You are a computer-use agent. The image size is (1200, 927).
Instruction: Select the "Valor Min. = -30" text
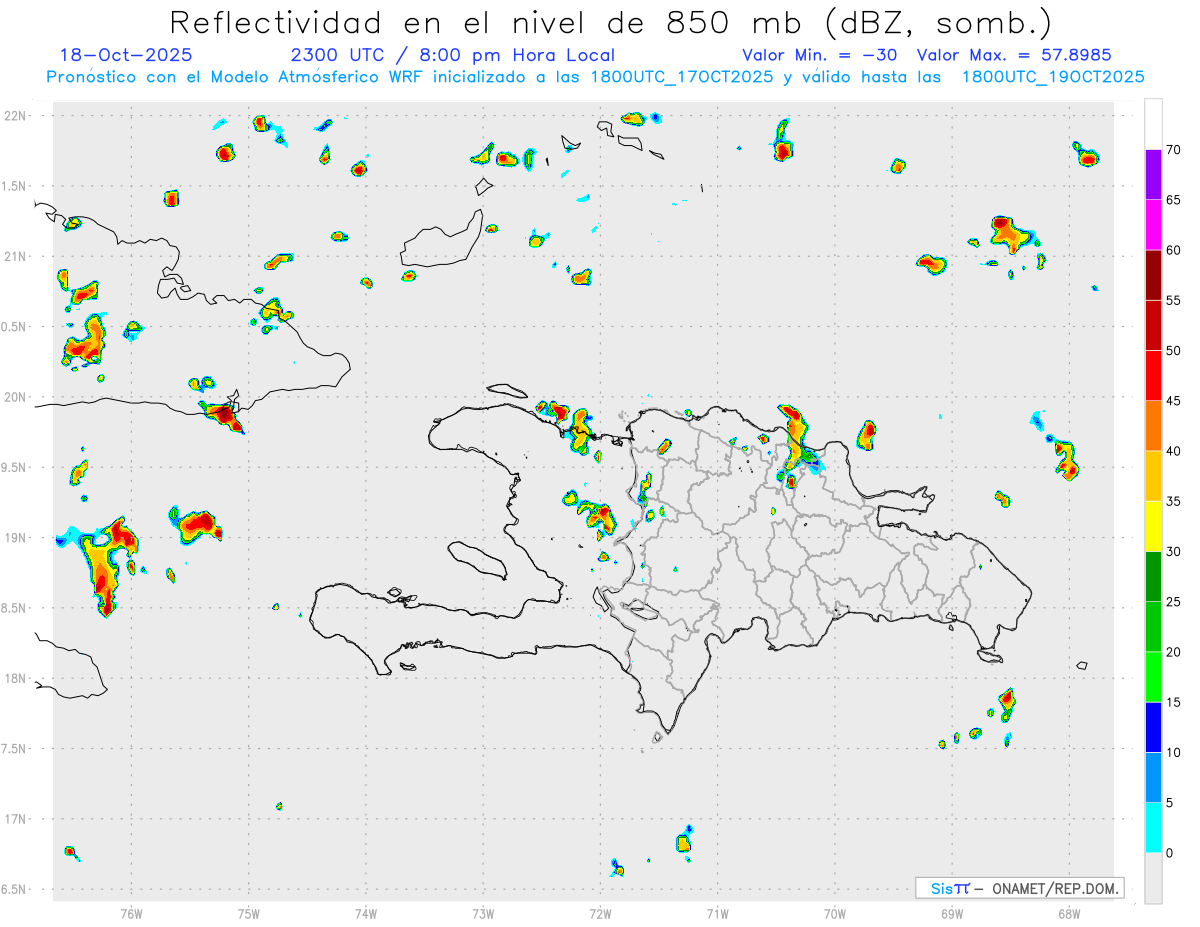[x=821, y=55]
